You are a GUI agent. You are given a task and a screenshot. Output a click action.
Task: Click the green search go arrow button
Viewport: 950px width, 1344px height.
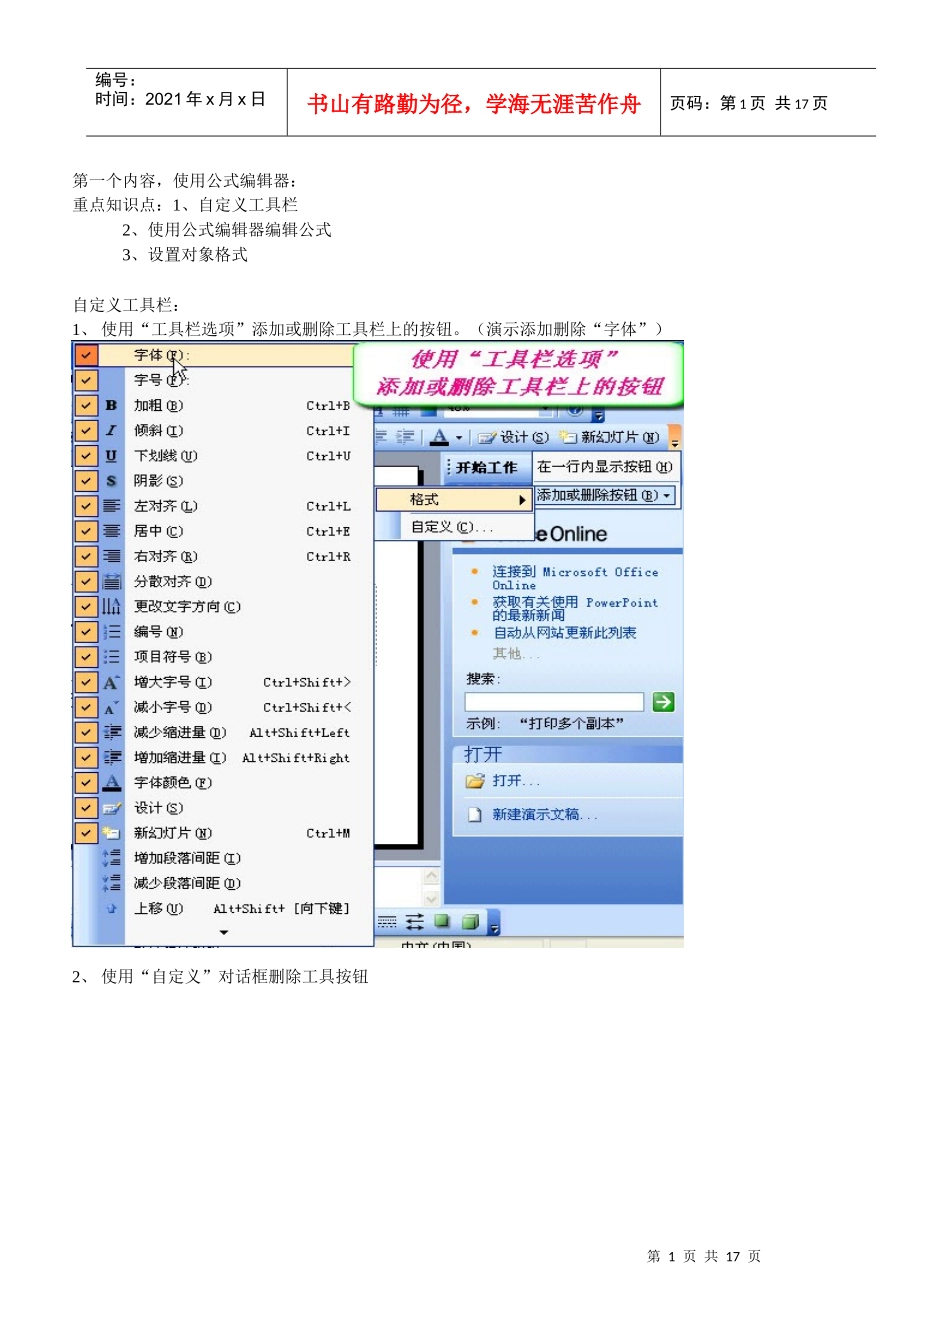pos(663,702)
